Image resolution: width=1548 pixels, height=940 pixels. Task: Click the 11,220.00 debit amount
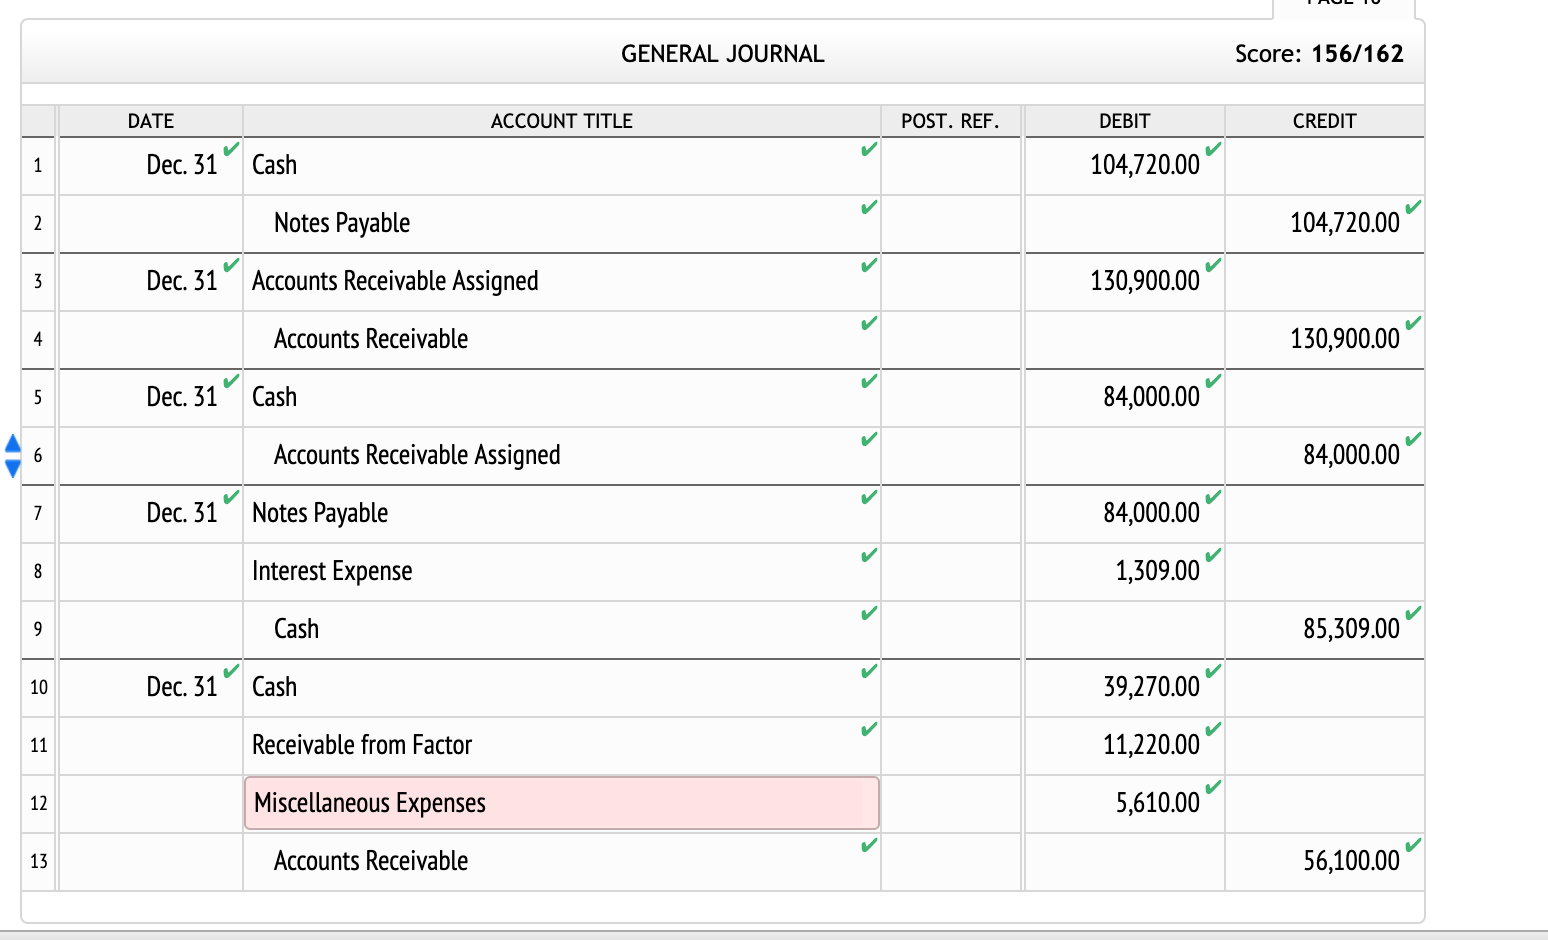pos(1151,745)
